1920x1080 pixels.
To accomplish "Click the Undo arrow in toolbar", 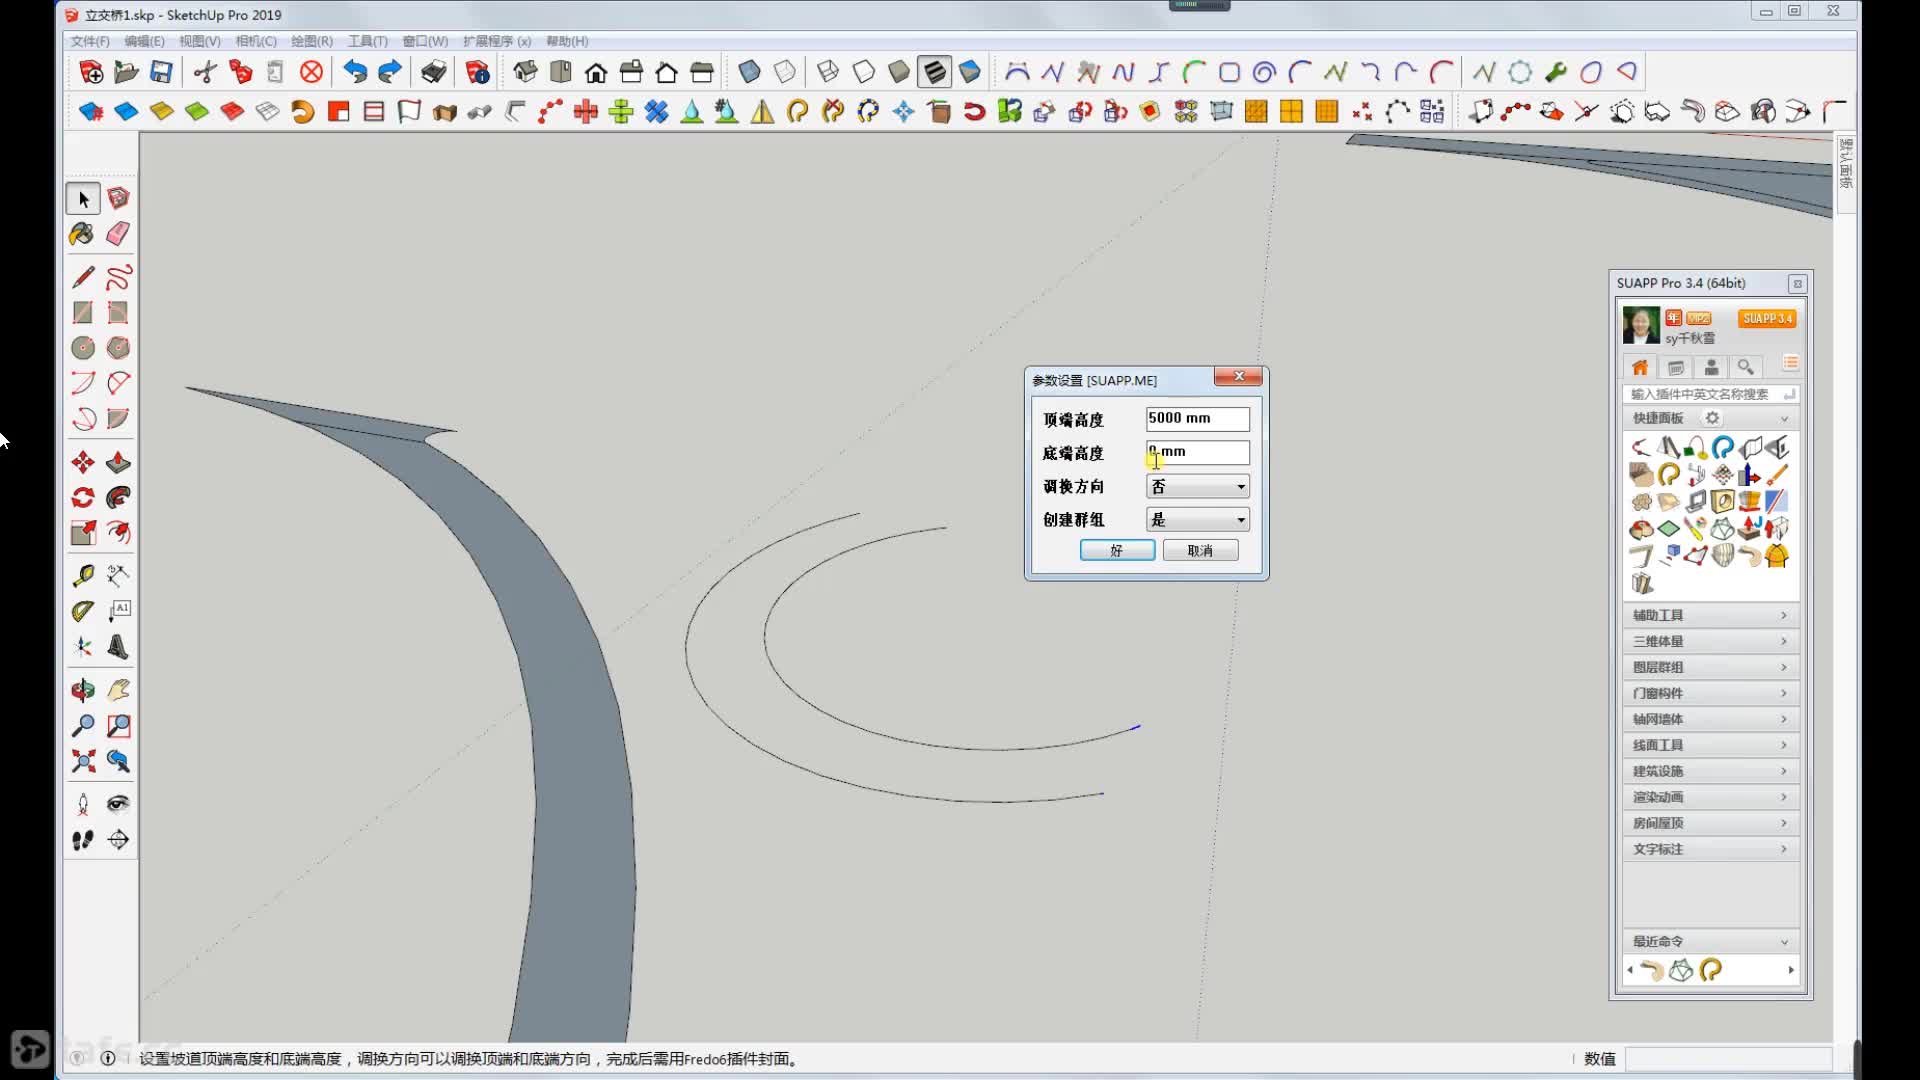I will click(355, 72).
